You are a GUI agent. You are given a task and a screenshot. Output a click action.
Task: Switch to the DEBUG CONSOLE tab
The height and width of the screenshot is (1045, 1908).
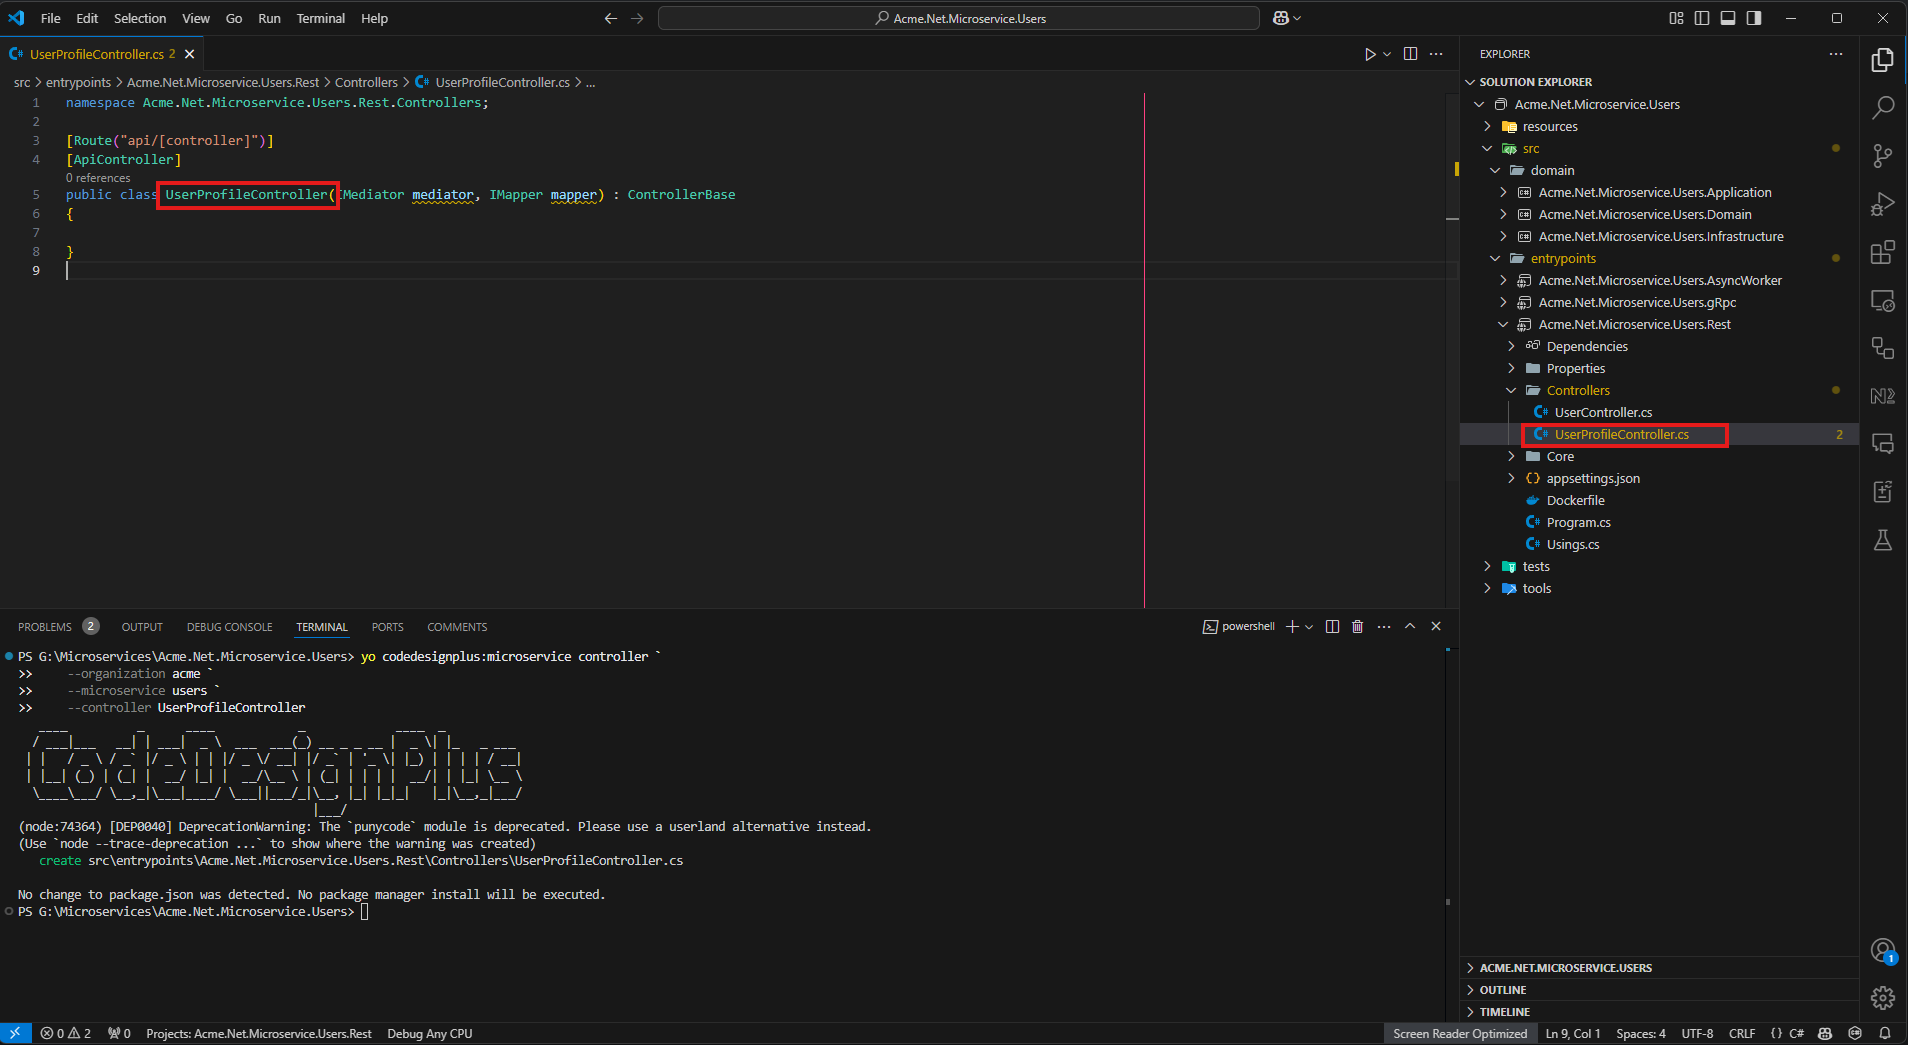229,626
